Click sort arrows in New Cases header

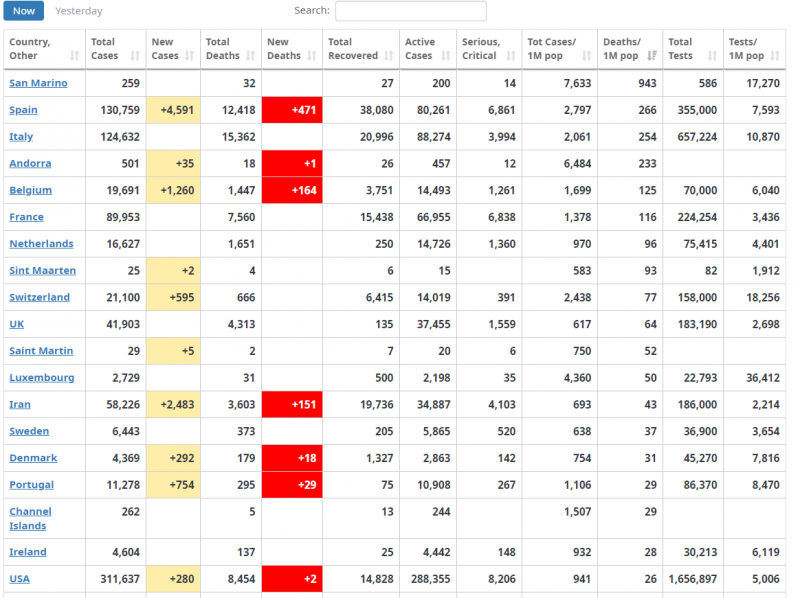click(190, 56)
